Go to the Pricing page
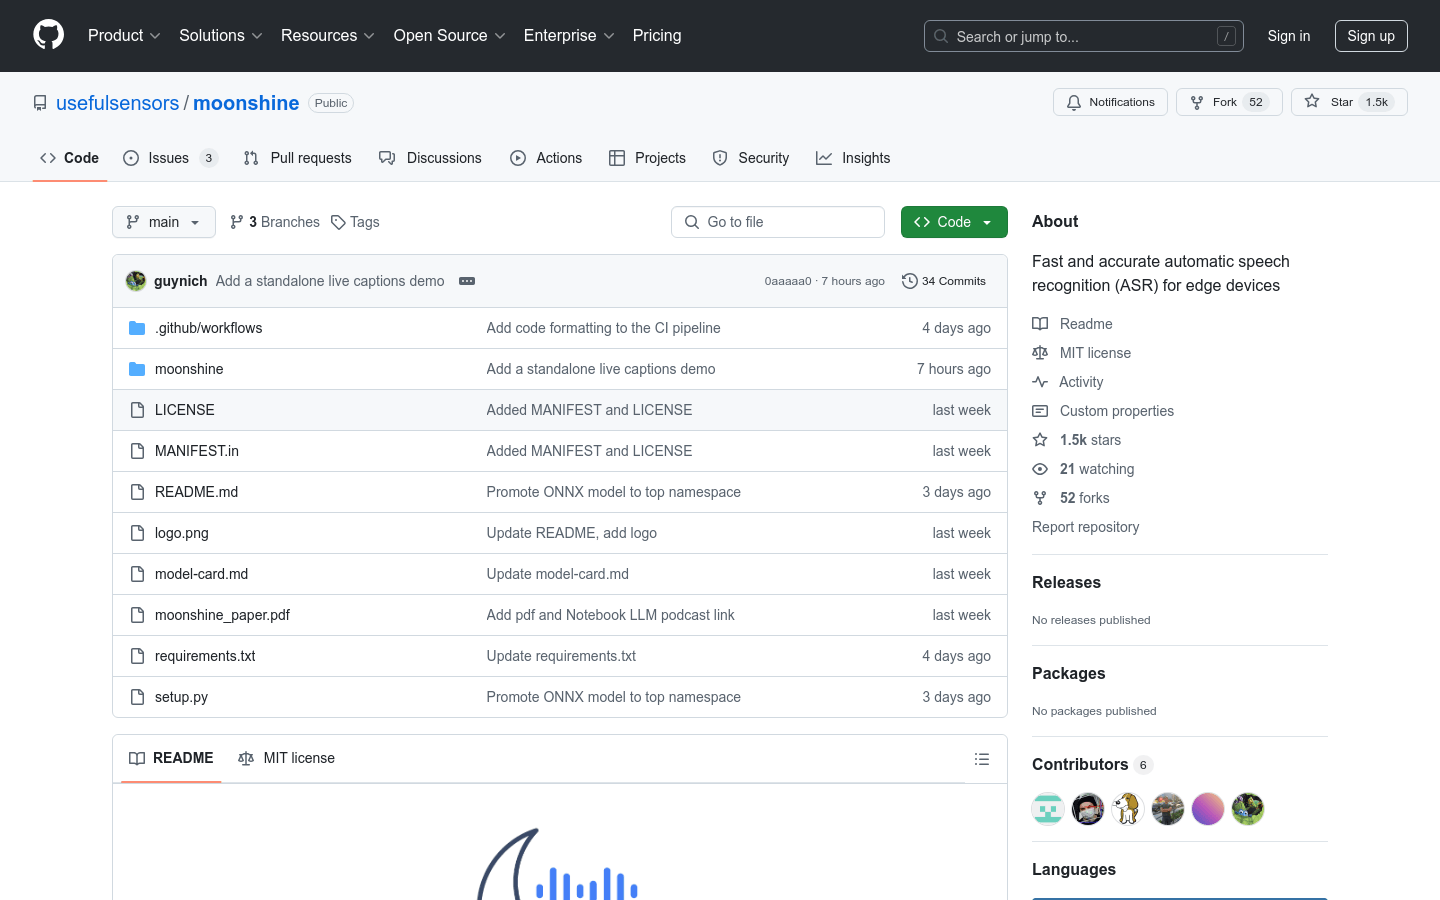The width and height of the screenshot is (1440, 900). point(657,35)
